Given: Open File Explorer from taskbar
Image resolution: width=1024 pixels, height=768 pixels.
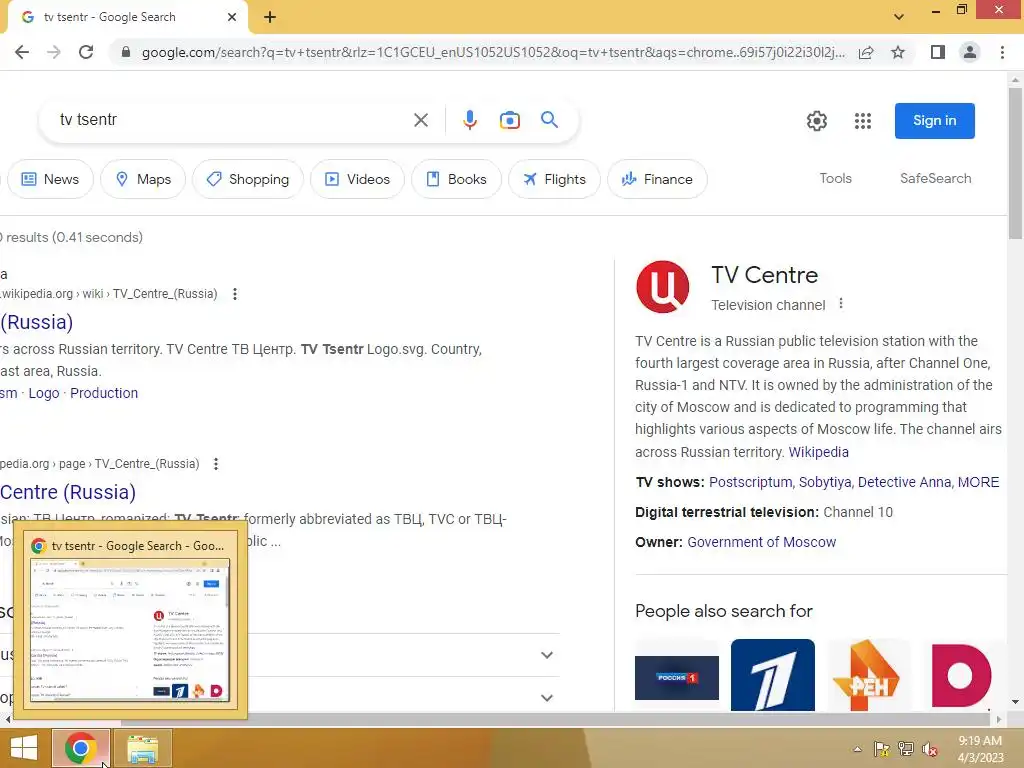Looking at the screenshot, I should pos(142,748).
